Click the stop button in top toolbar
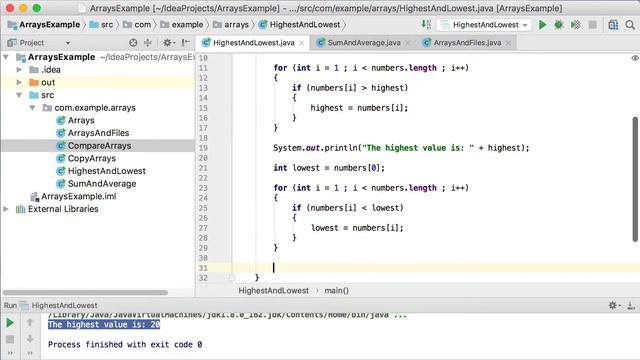The image size is (640, 360). click(x=592, y=25)
